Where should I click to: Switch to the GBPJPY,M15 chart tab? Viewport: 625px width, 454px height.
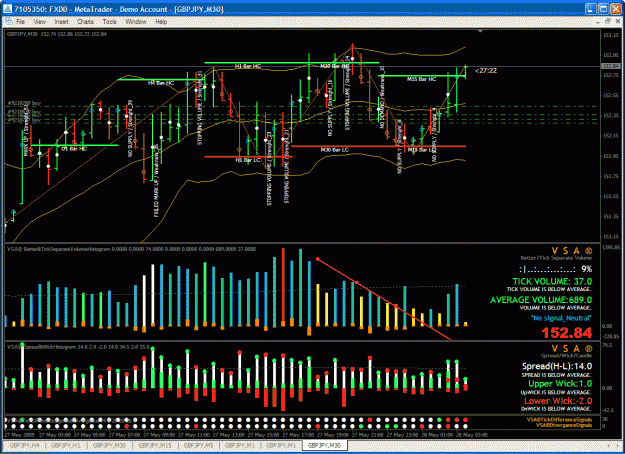tap(155, 445)
